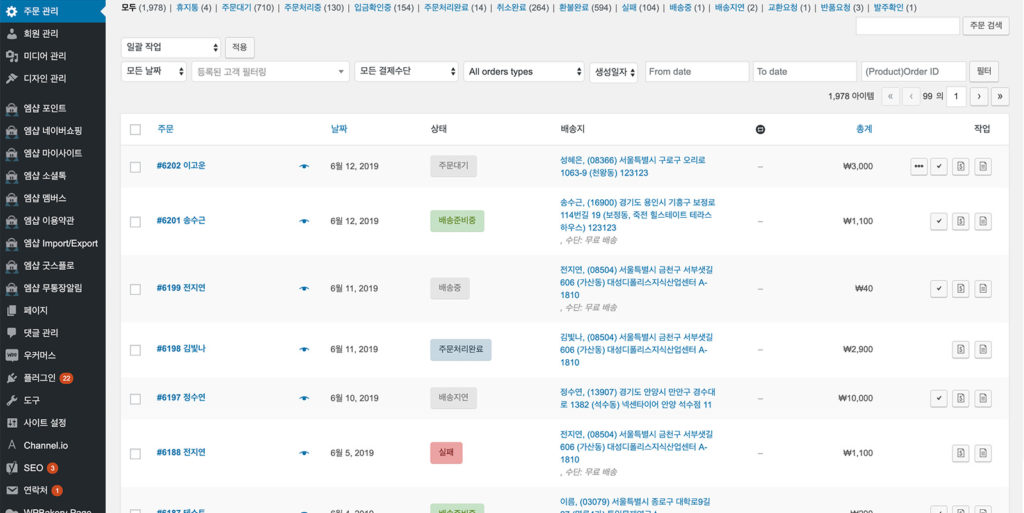
Task: Jump to the last page of orders
Action: [x=1000, y=96]
